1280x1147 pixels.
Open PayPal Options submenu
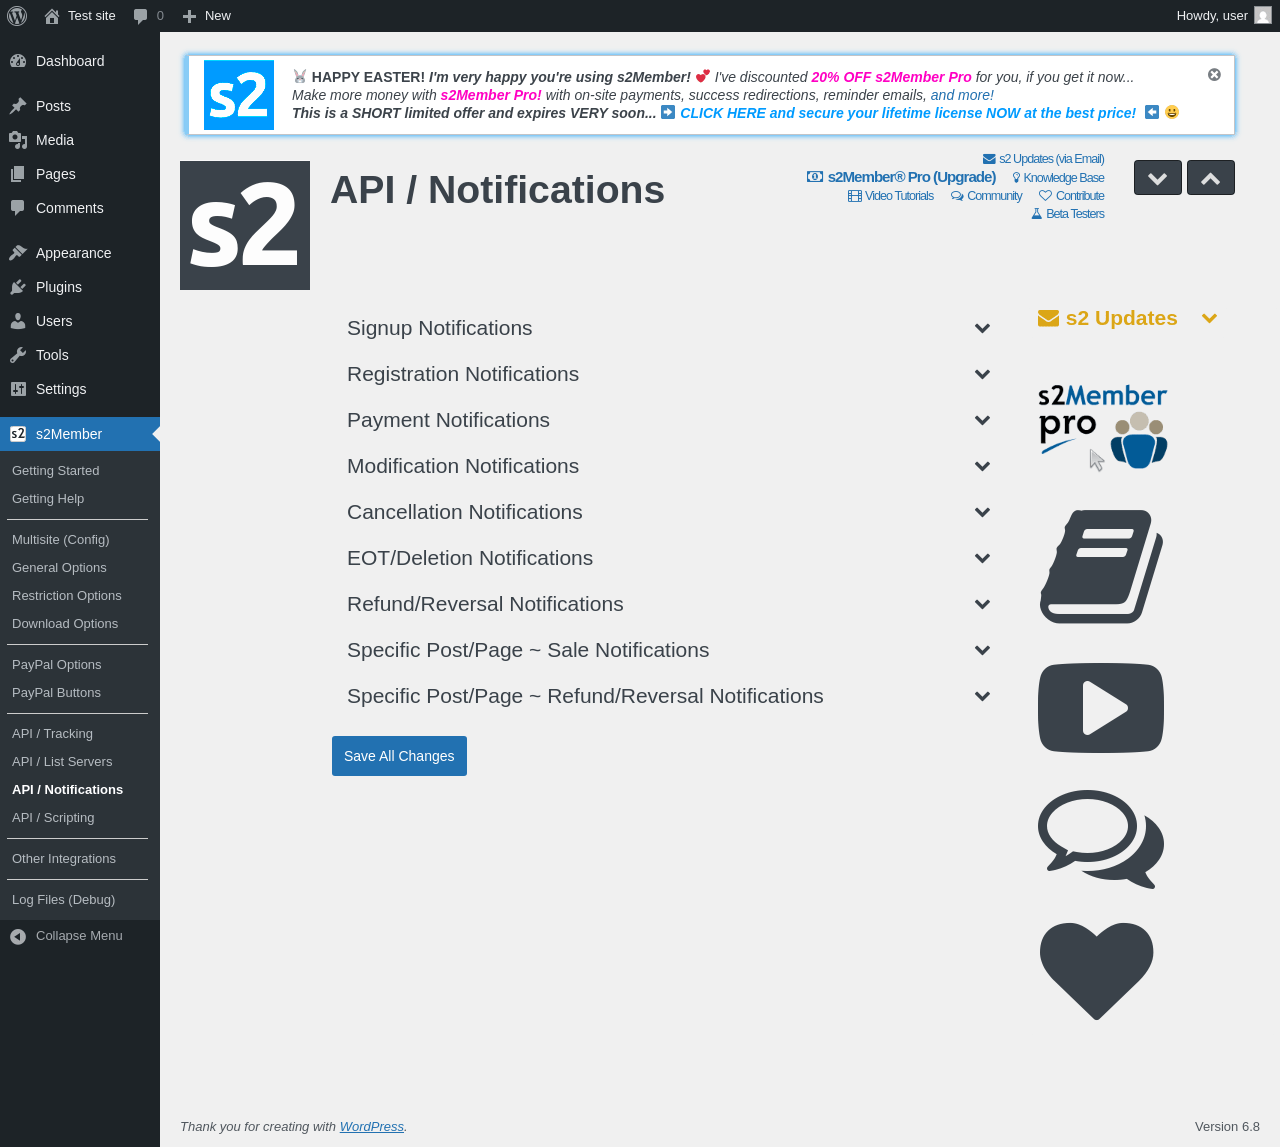coord(80,665)
